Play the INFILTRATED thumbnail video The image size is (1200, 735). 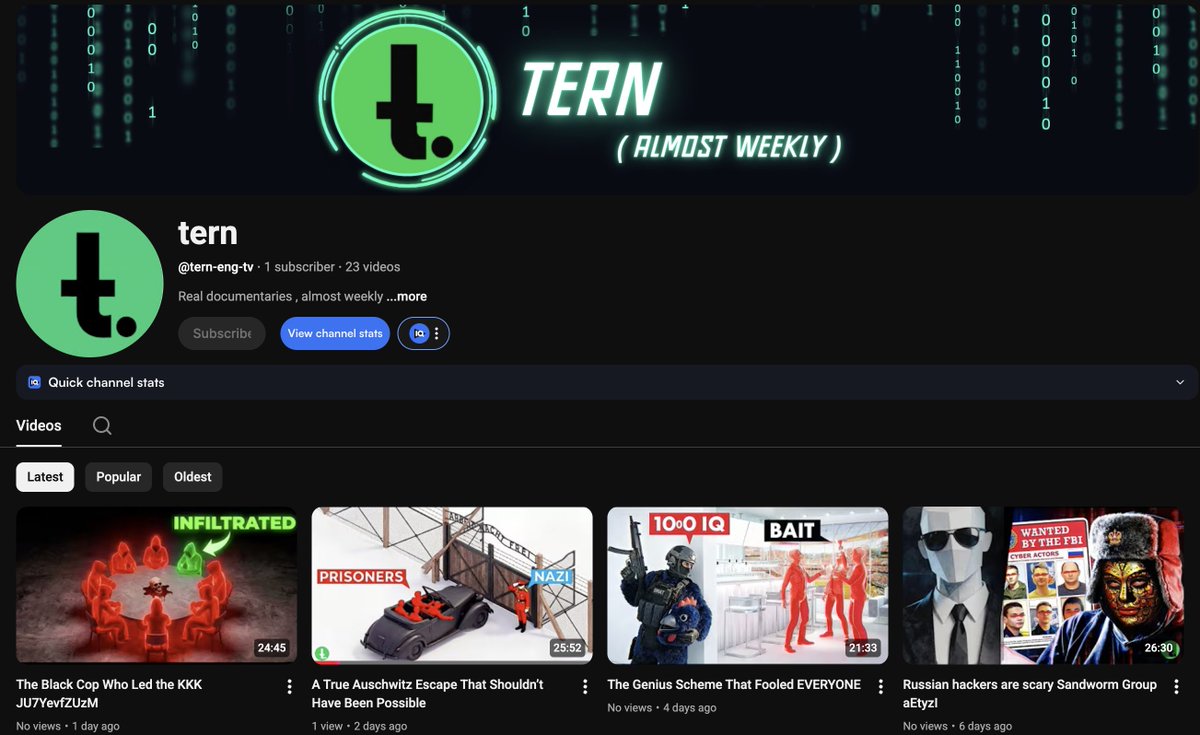156,585
